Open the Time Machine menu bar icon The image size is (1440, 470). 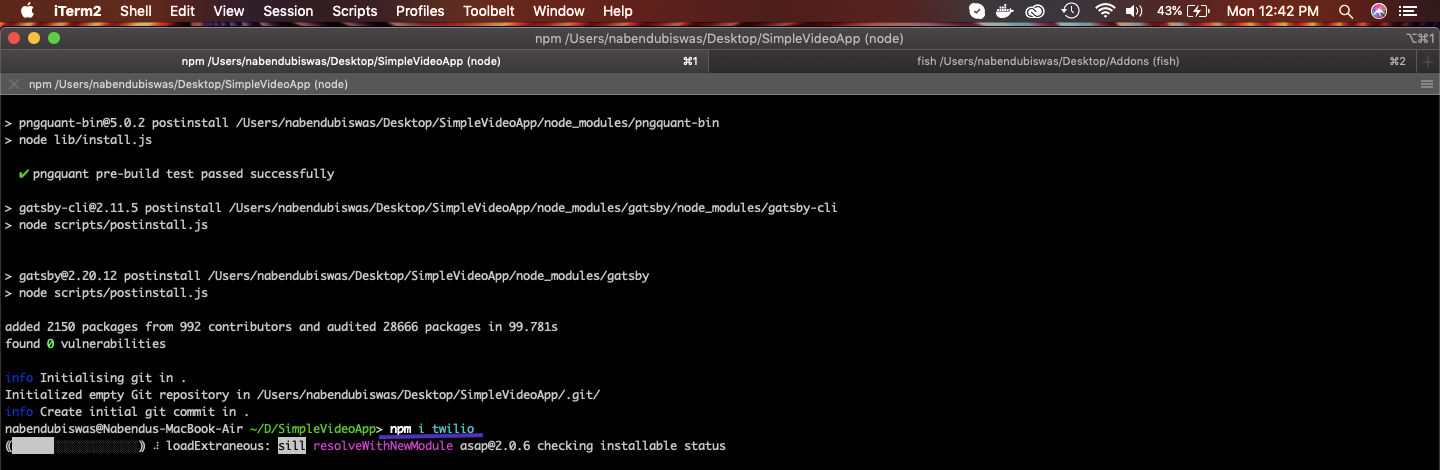pos(1071,11)
